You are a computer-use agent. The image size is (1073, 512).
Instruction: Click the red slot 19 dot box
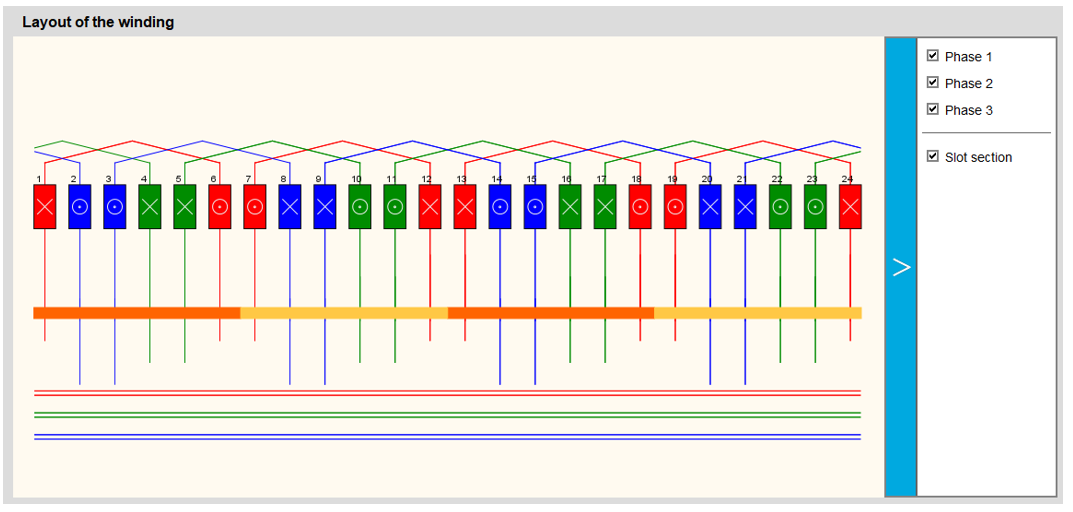click(x=675, y=207)
